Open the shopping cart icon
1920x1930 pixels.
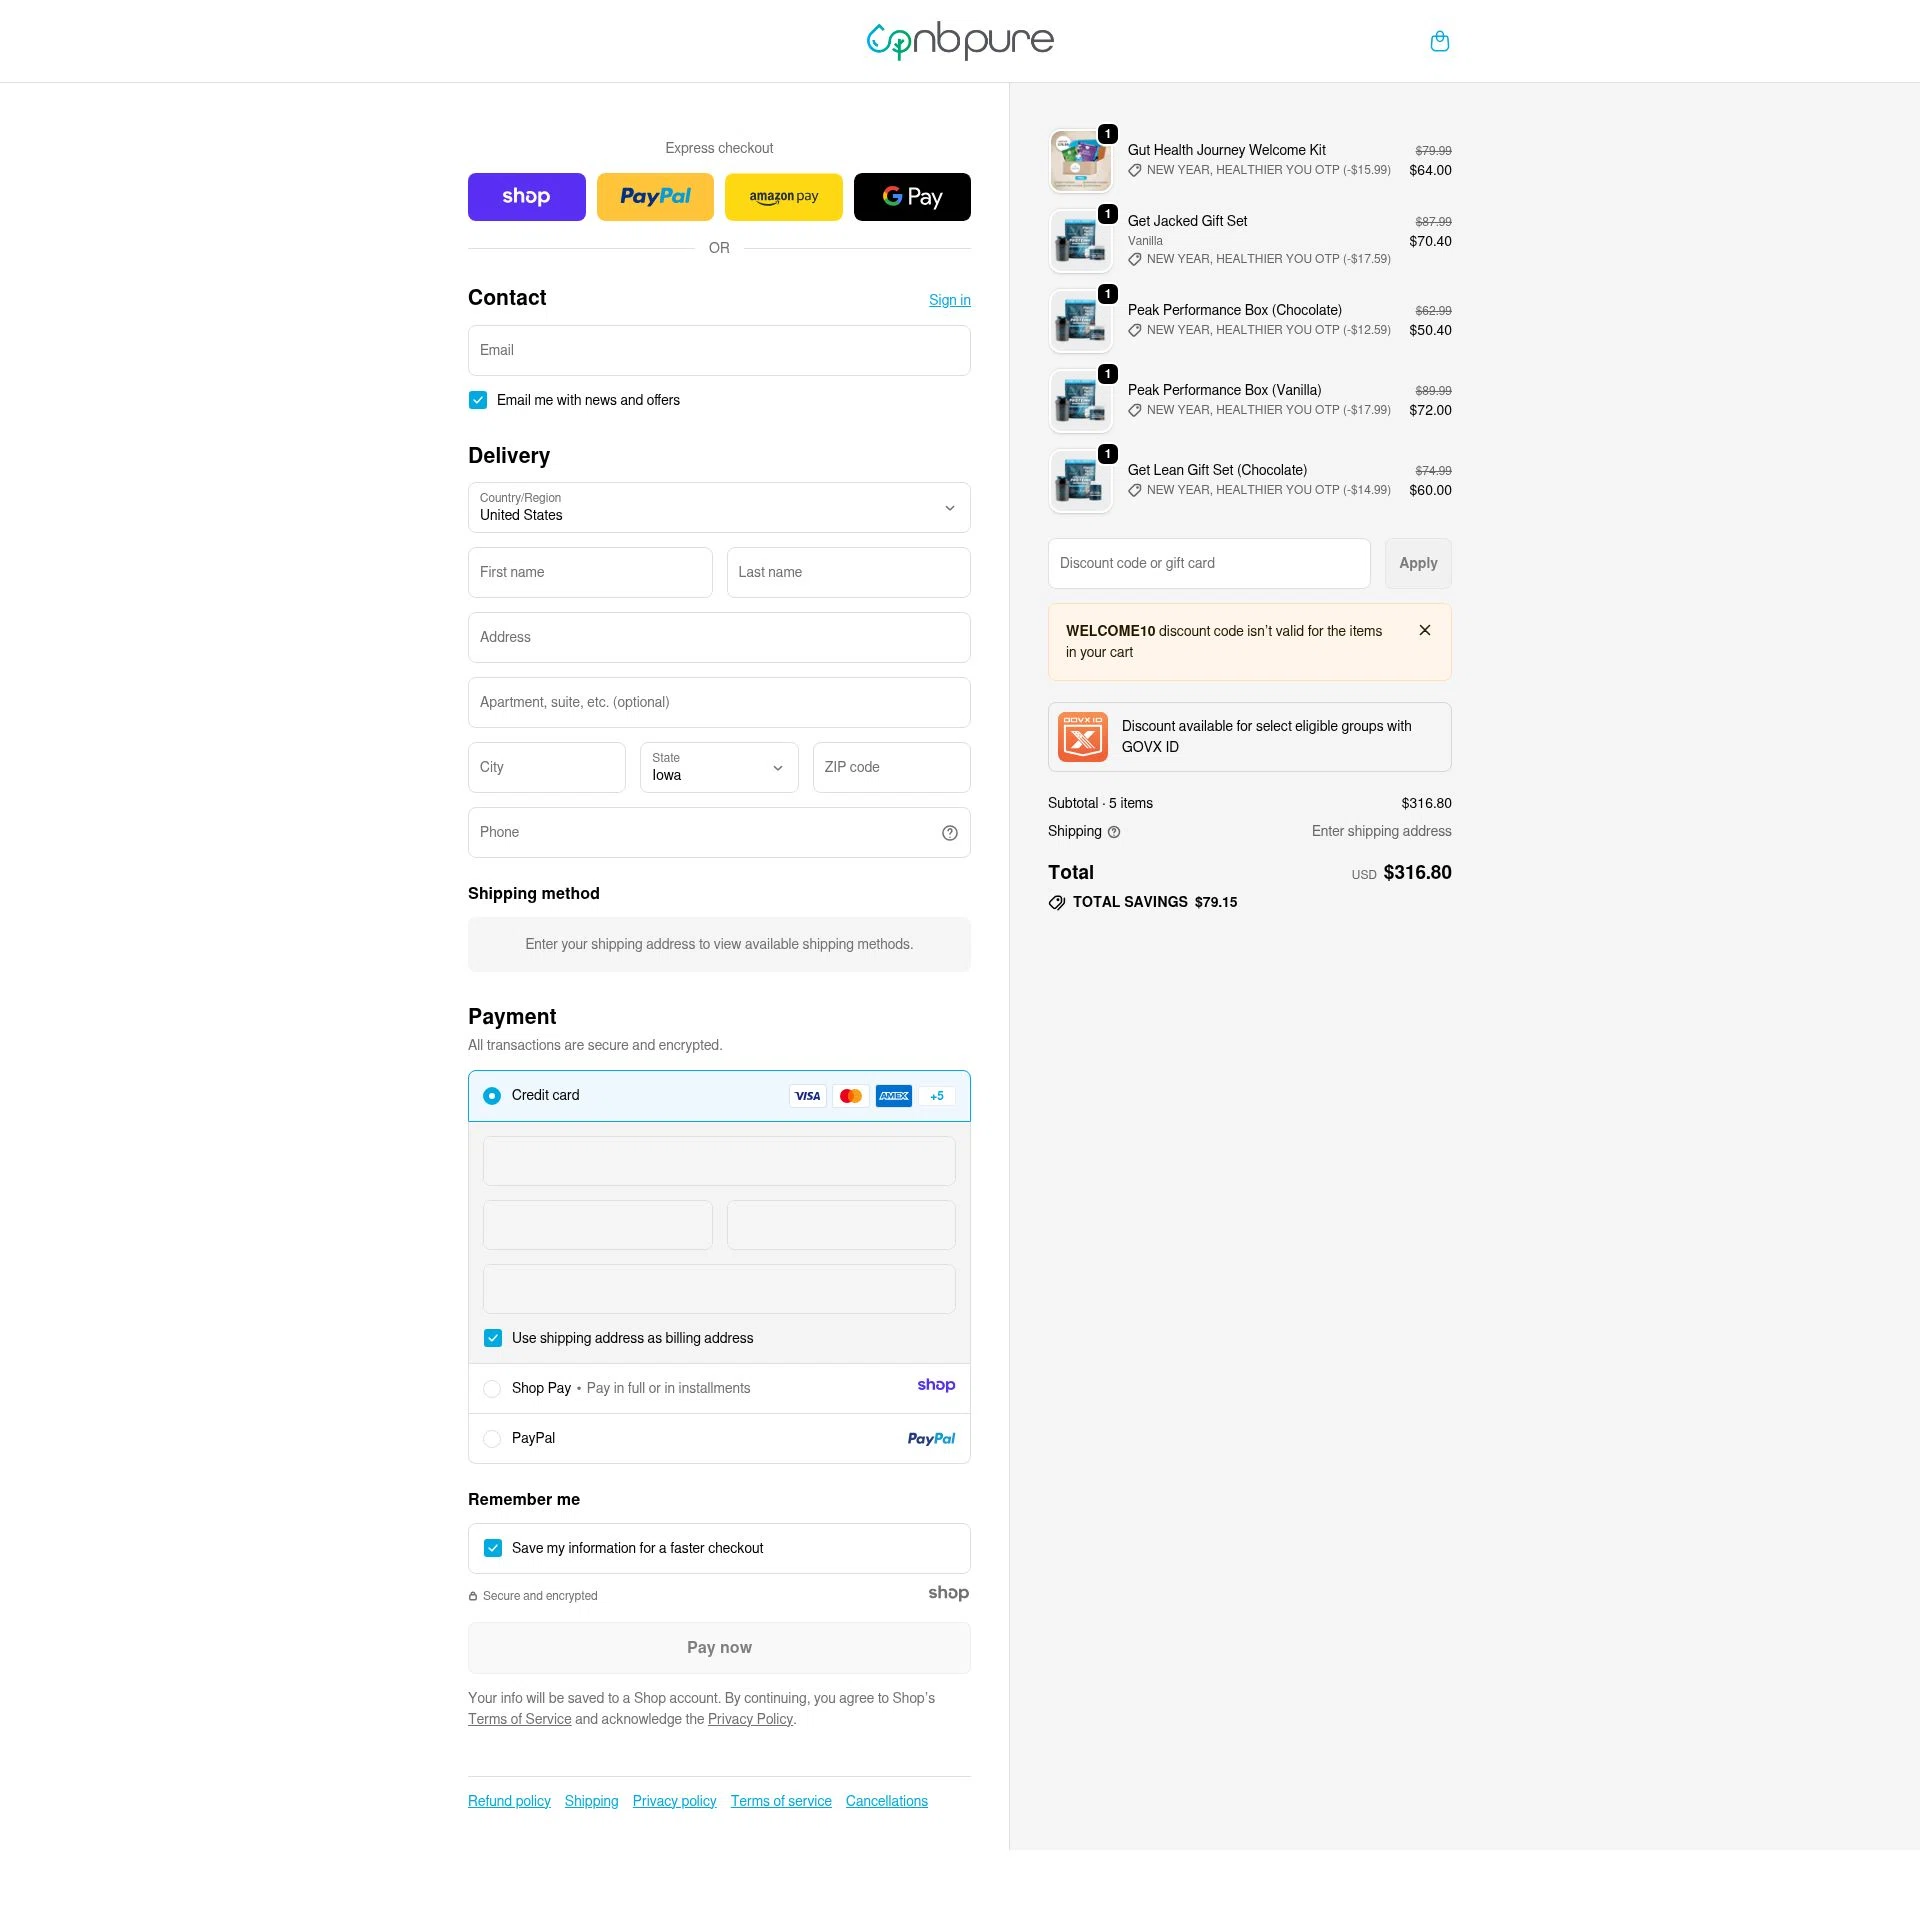pos(1439,41)
